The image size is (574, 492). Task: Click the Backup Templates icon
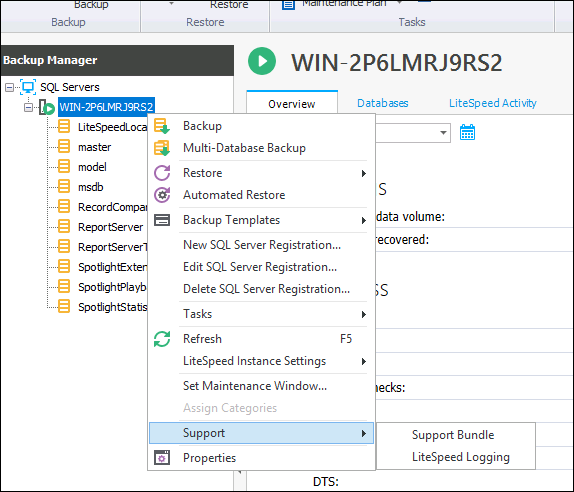[x=162, y=220]
